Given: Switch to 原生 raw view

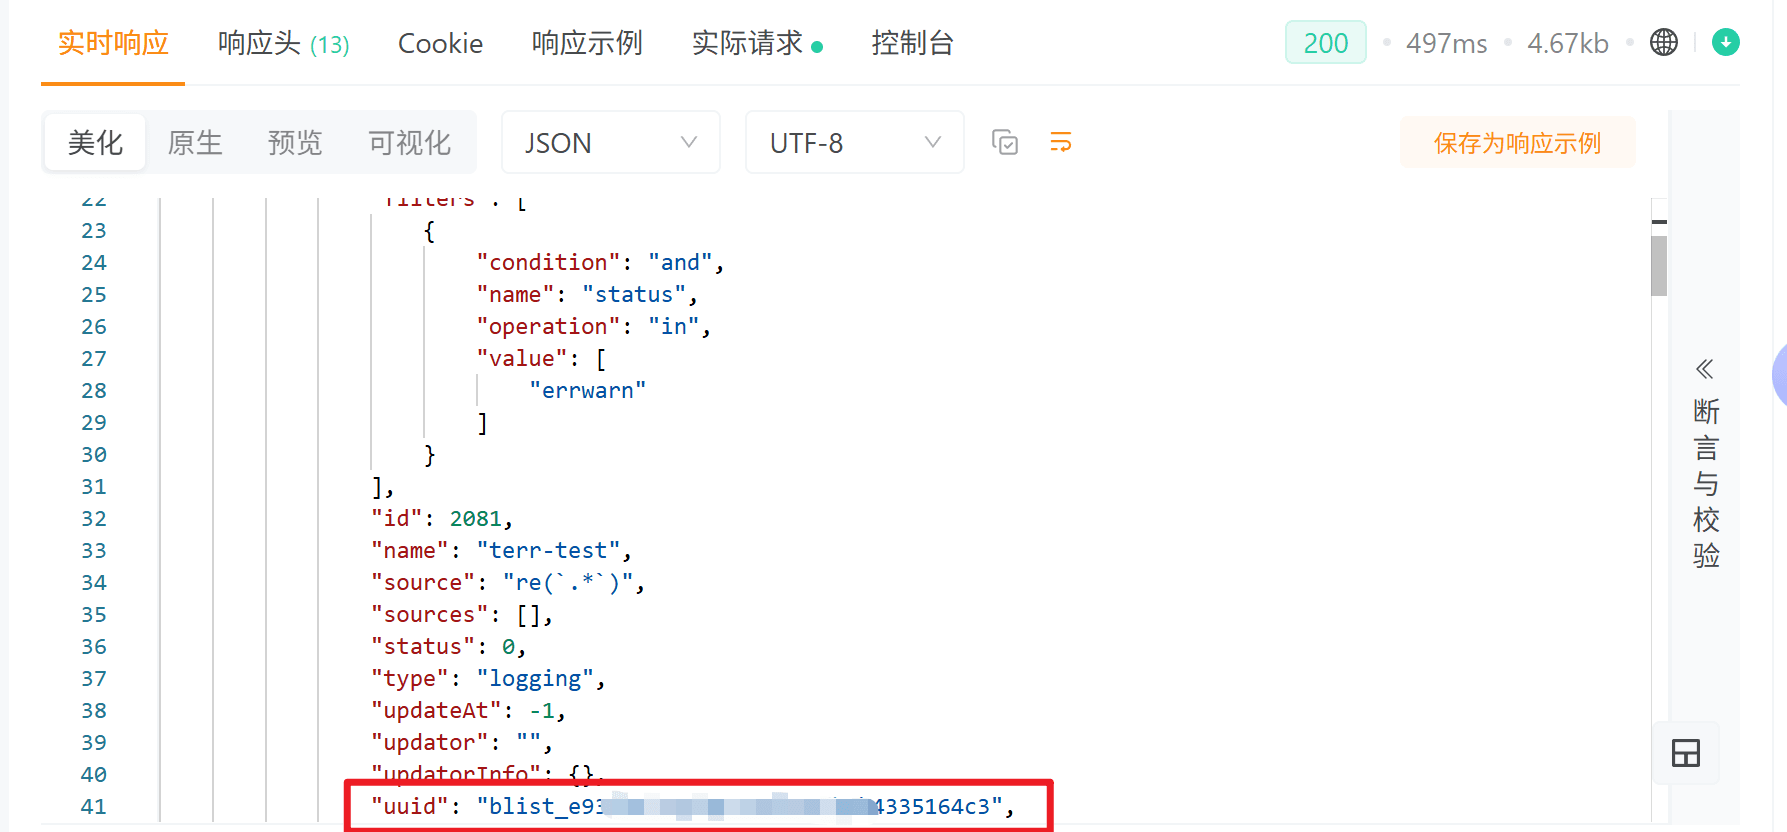Looking at the screenshot, I should point(195,143).
